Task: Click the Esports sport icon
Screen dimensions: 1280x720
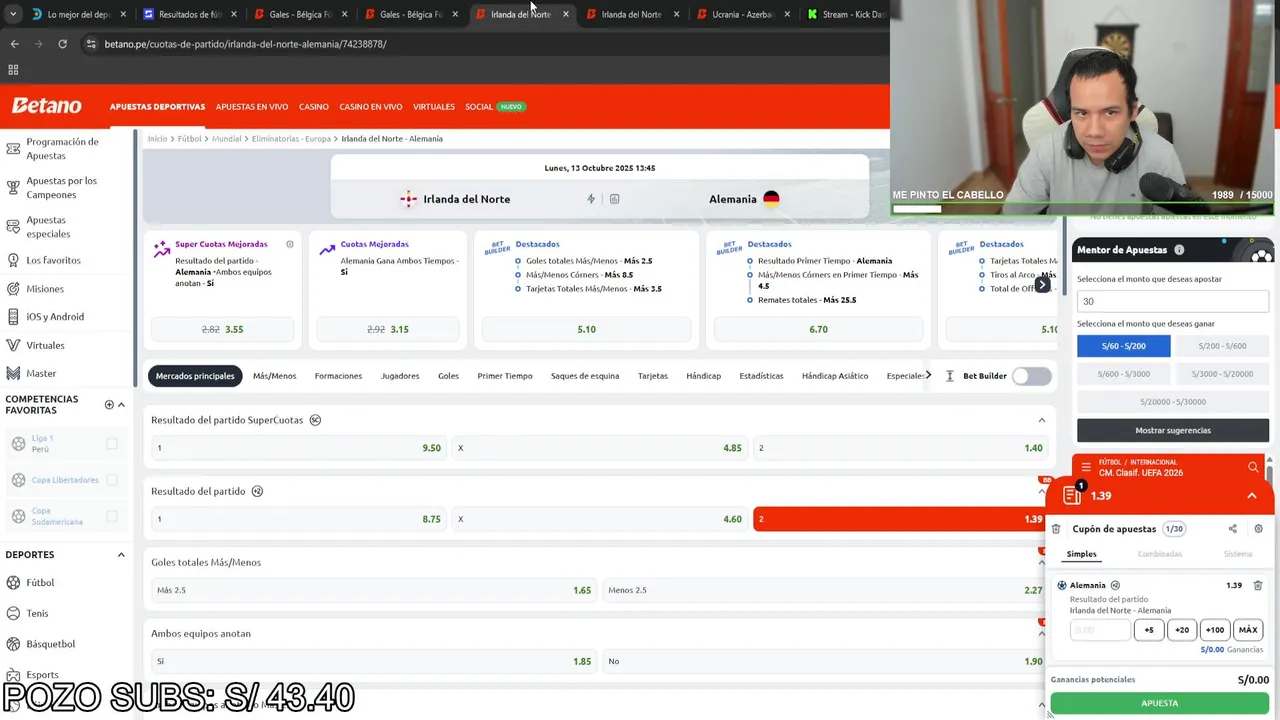Action: pyautogui.click(x=13, y=675)
